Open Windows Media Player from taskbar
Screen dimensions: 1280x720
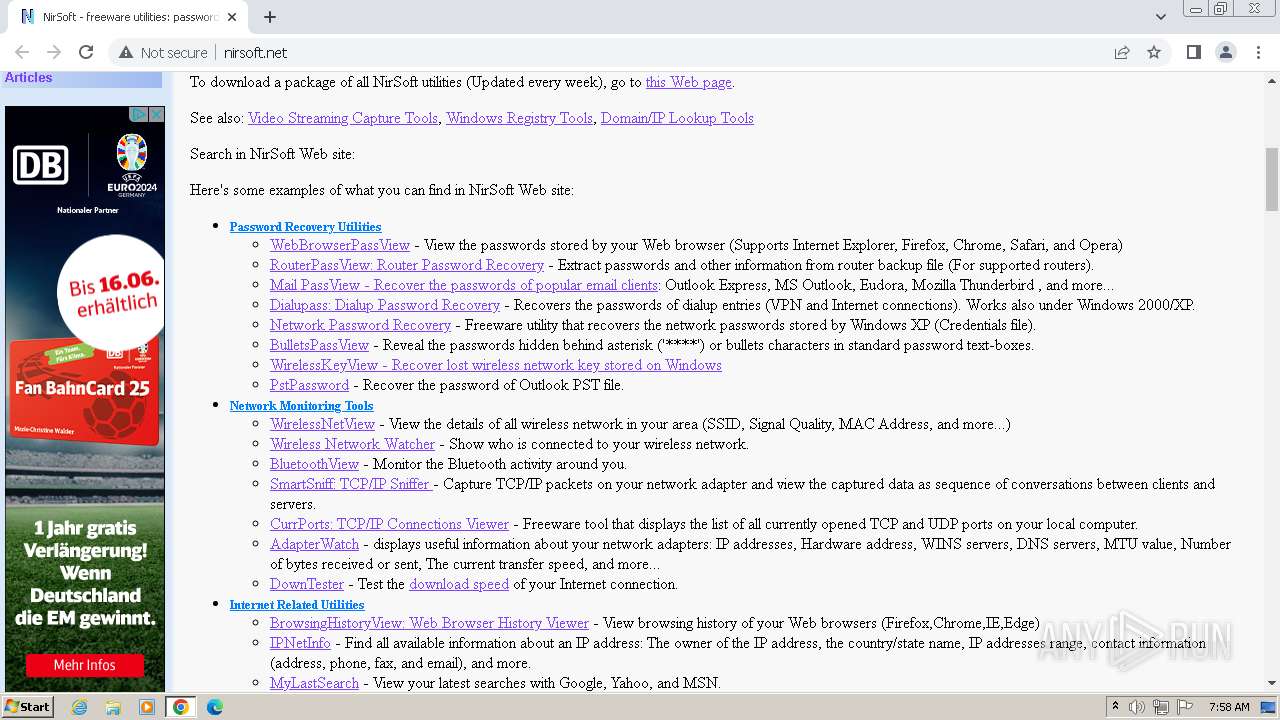(x=147, y=707)
